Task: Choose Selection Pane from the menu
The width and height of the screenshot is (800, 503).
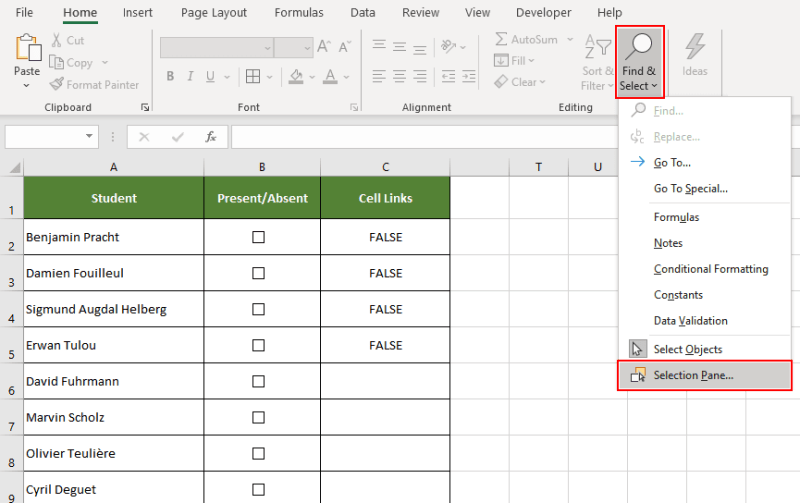Action: click(x=705, y=375)
